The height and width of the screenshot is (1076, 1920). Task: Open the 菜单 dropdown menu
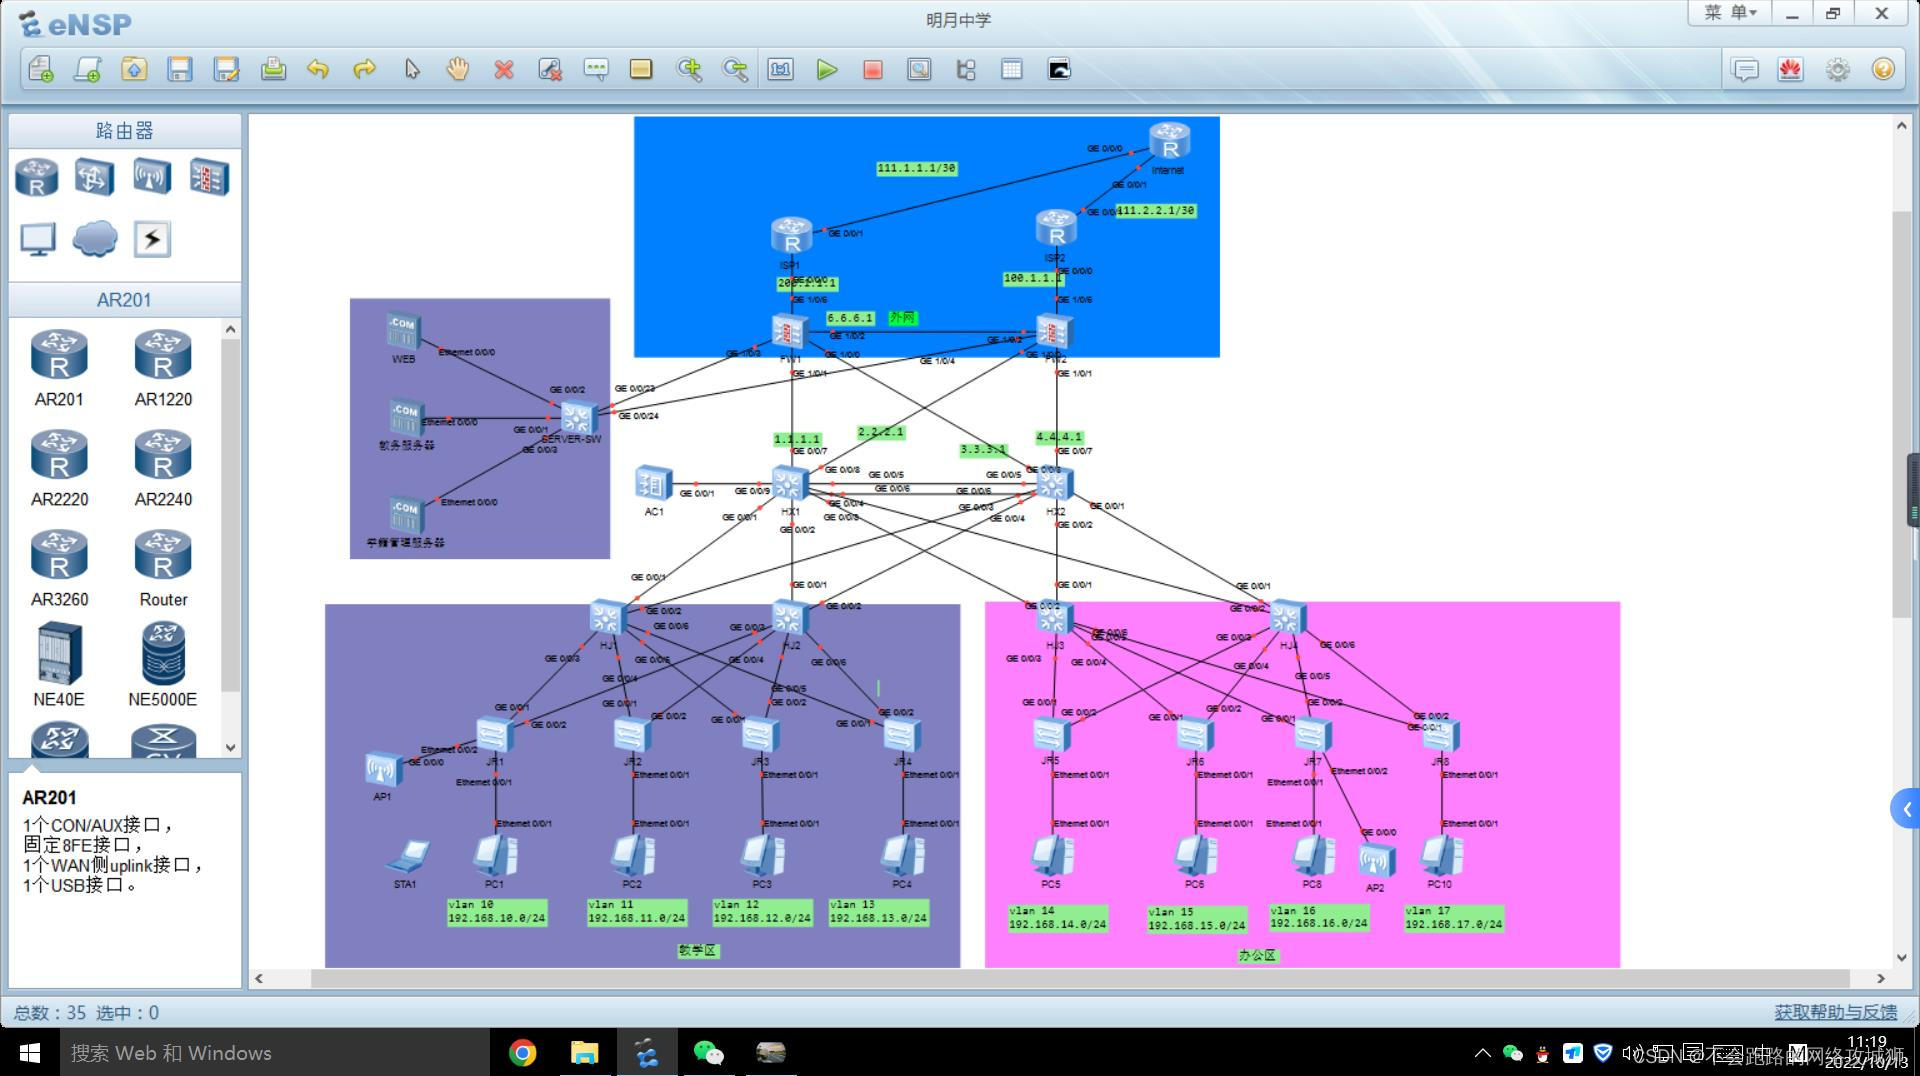pos(1730,13)
